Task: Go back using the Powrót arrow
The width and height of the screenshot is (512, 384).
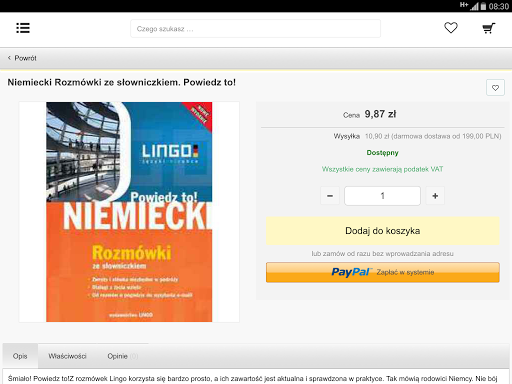Action: [9, 58]
